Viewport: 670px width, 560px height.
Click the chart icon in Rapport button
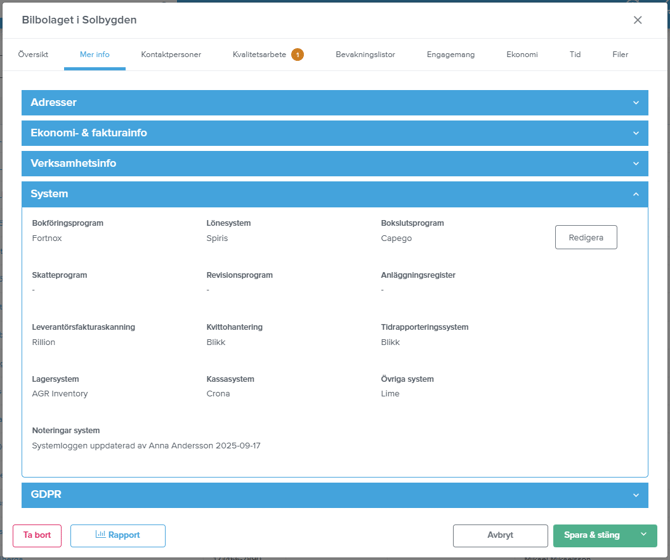tap(100, 534)
